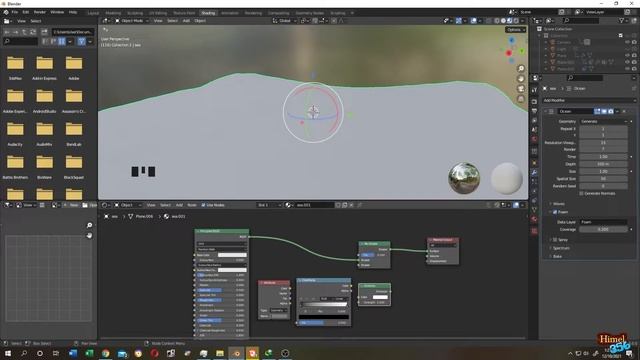Select thumbnail display mode in file browser
Image resolution: width=640 pixels, height=360 pixels.
[62, 41]
